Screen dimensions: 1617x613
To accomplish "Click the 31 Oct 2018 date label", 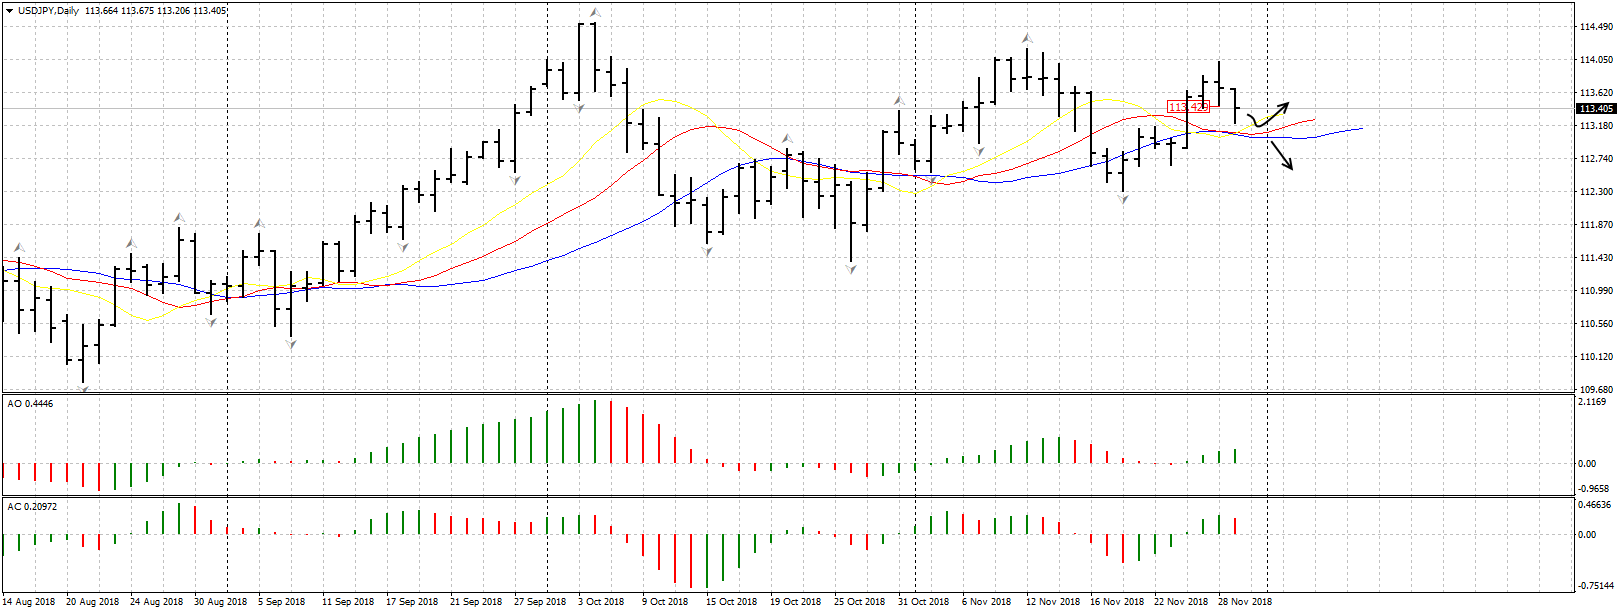I will [x=923, y=602].
